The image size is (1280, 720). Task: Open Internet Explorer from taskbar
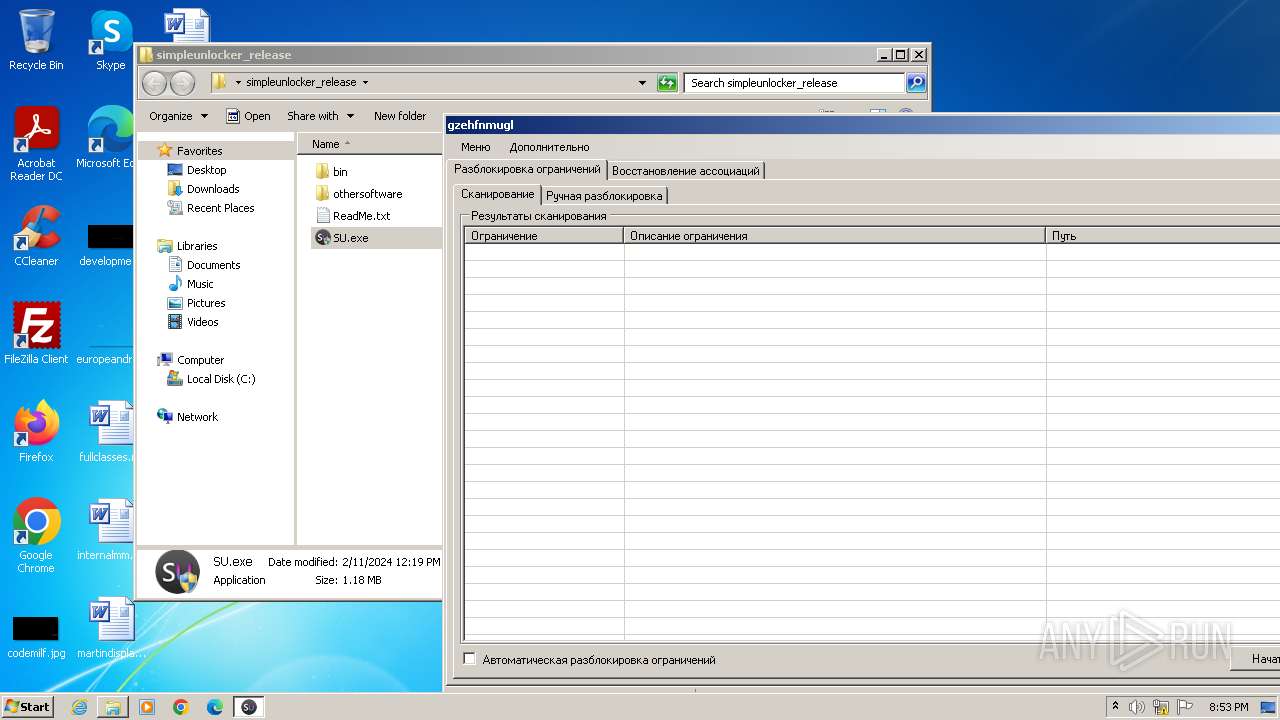[79, 707]
